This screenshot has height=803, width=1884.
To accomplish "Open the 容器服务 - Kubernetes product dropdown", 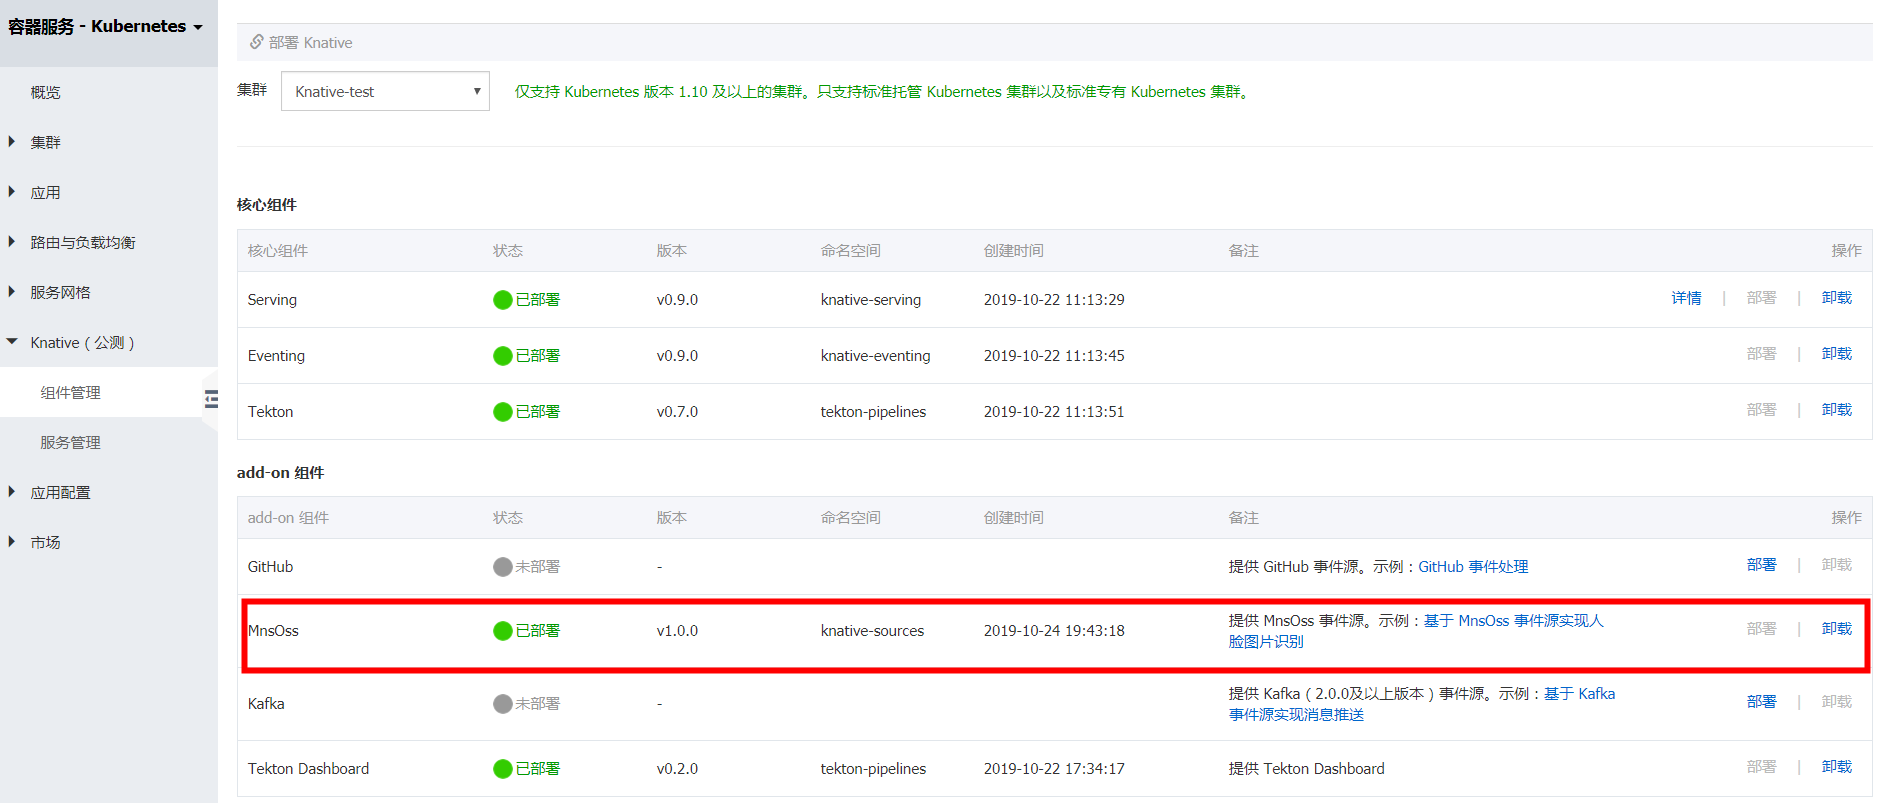I will (105, 27).
